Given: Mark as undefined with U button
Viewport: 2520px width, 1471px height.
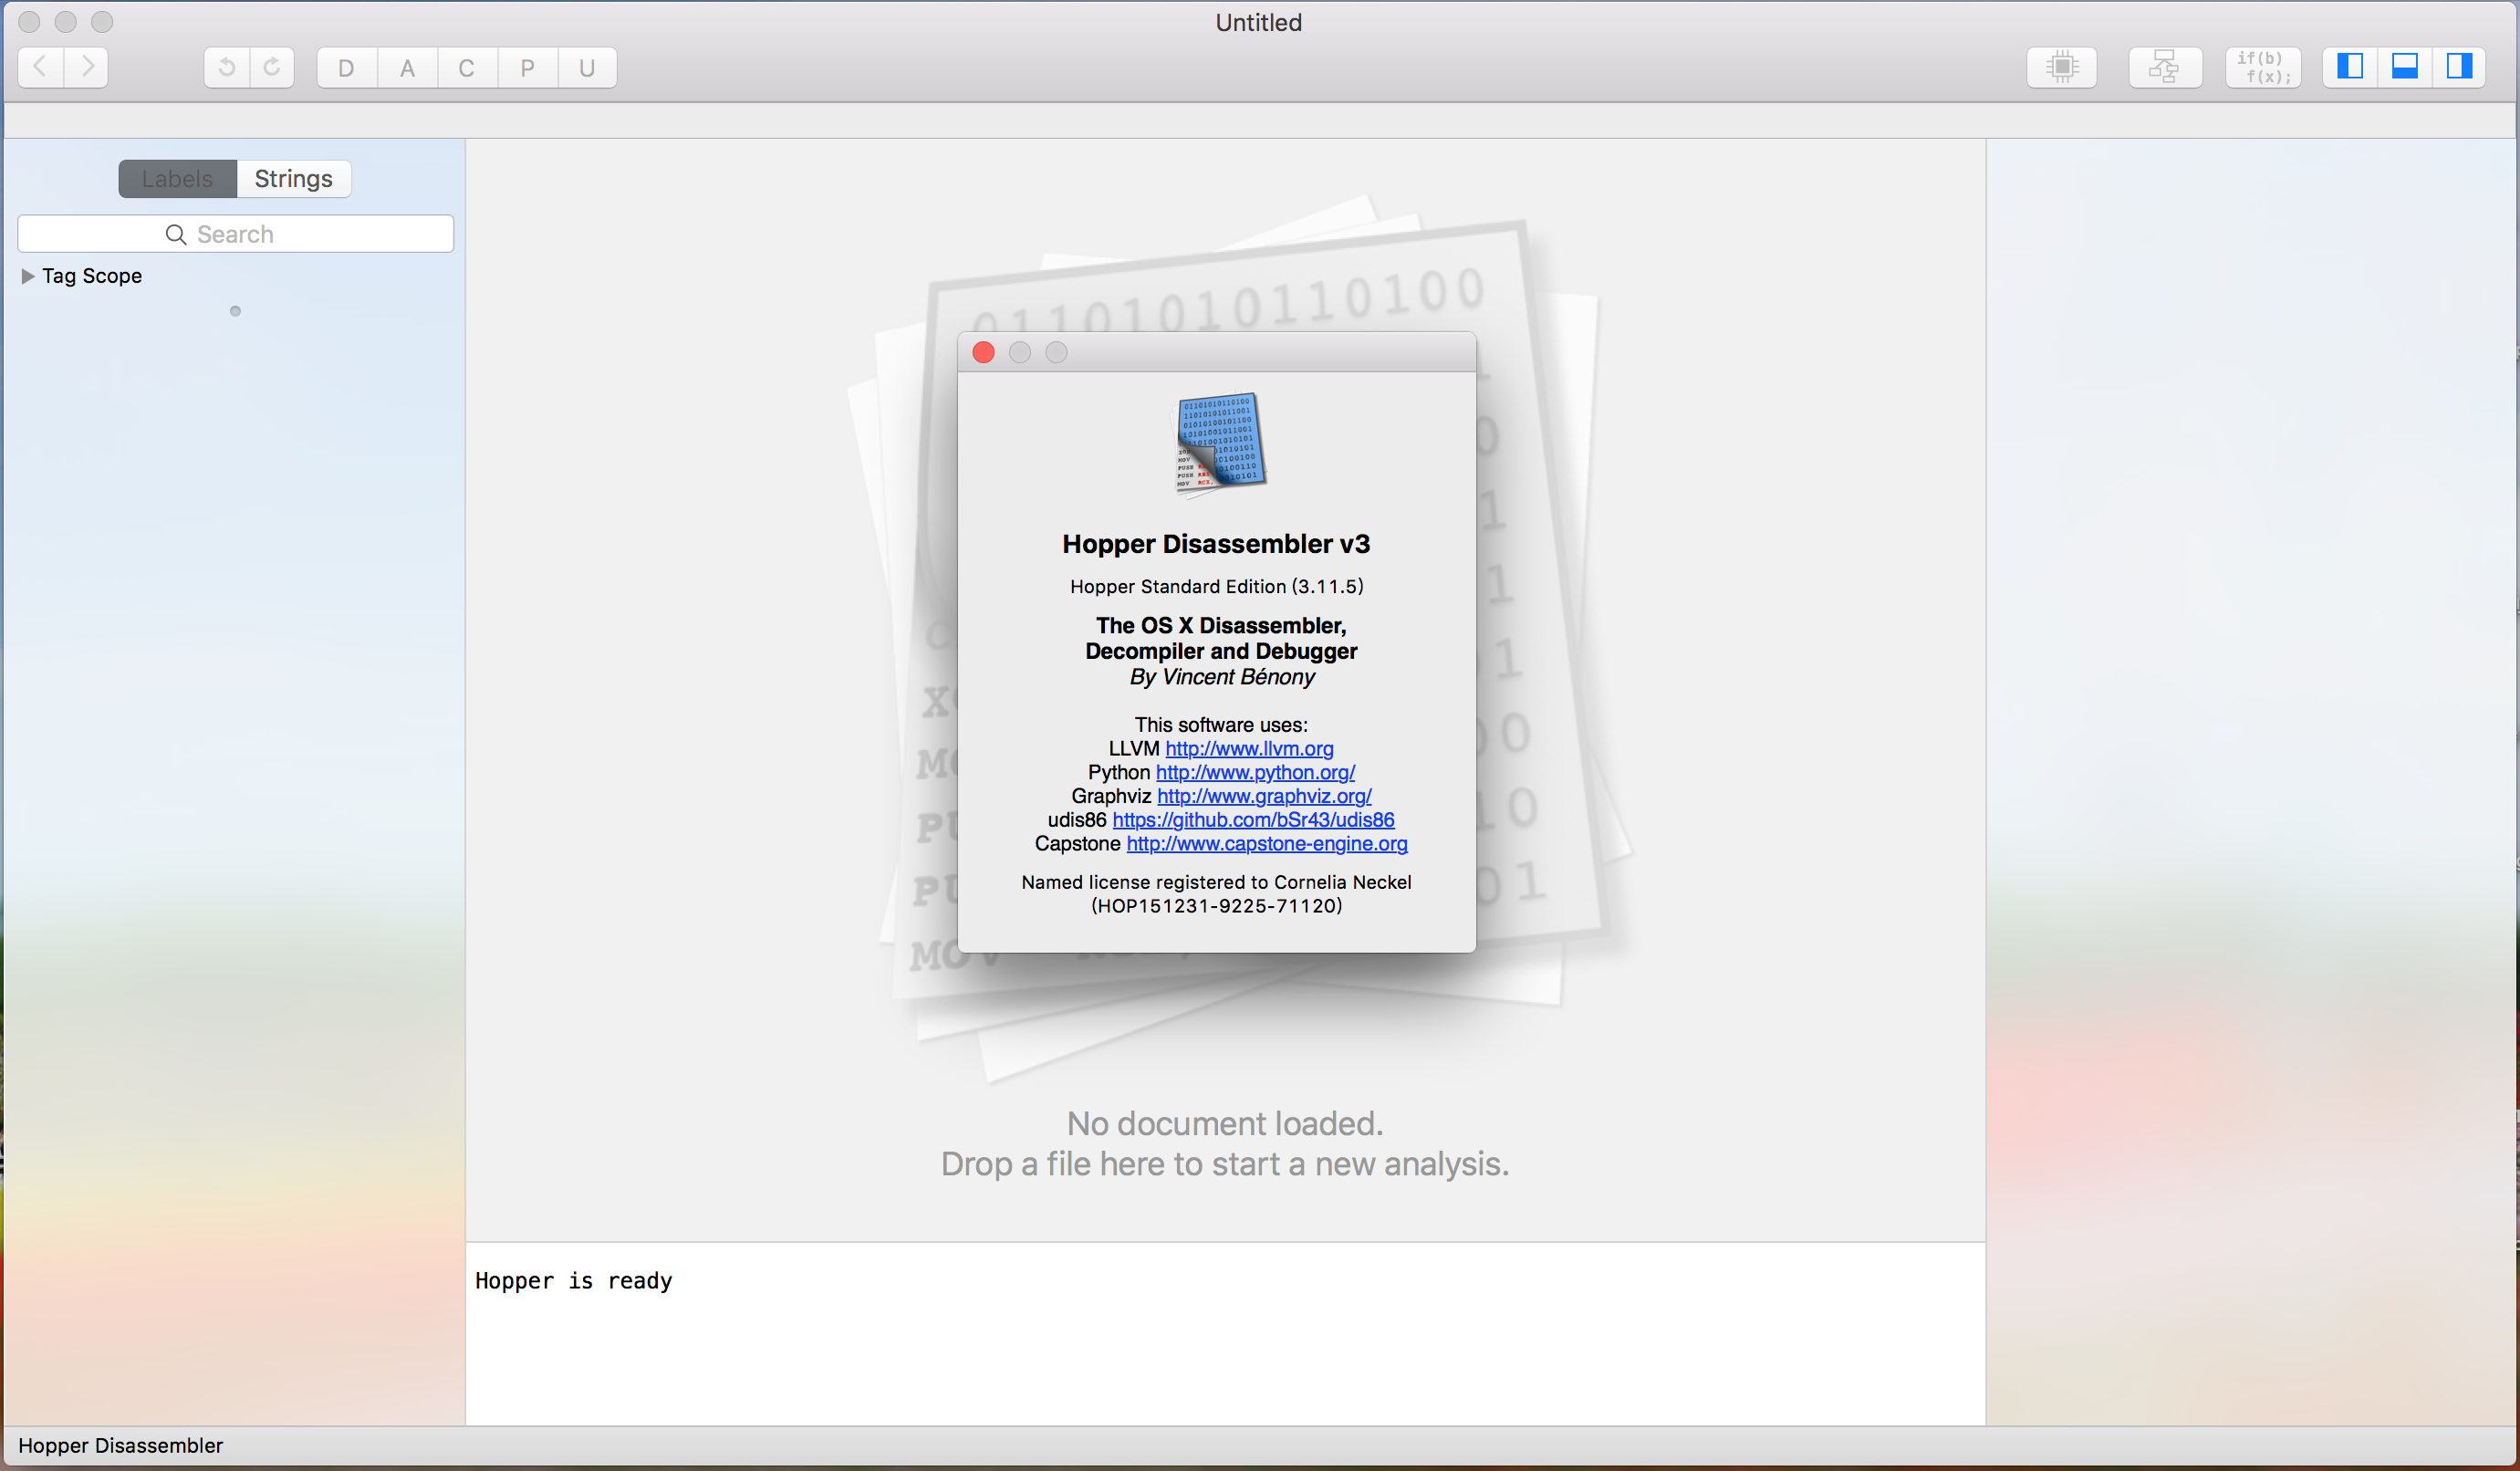Looking at the screenshot, I should point(587,67).
